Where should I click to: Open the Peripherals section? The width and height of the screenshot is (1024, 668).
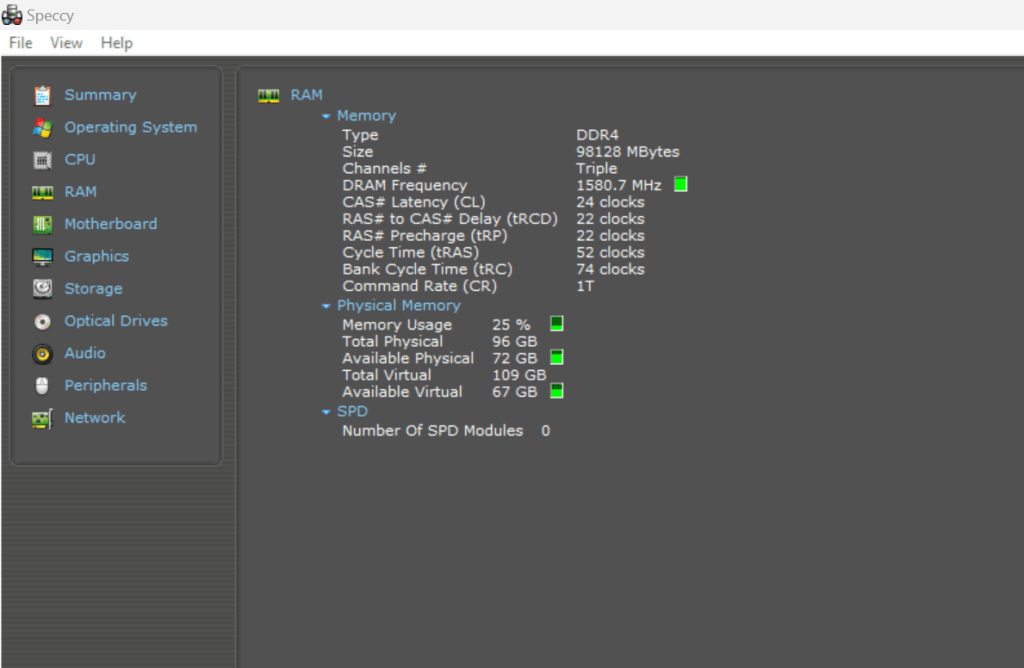point(105,386)
